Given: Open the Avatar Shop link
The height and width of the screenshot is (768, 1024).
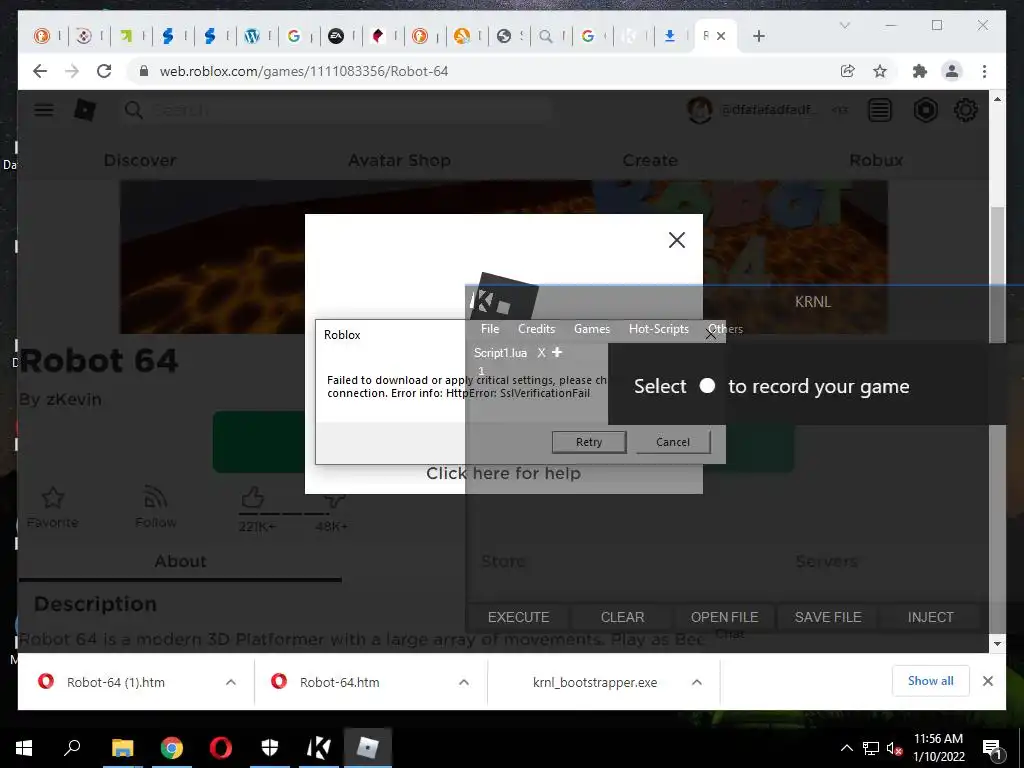Looking at the screenshot, I should click(399, 160).
